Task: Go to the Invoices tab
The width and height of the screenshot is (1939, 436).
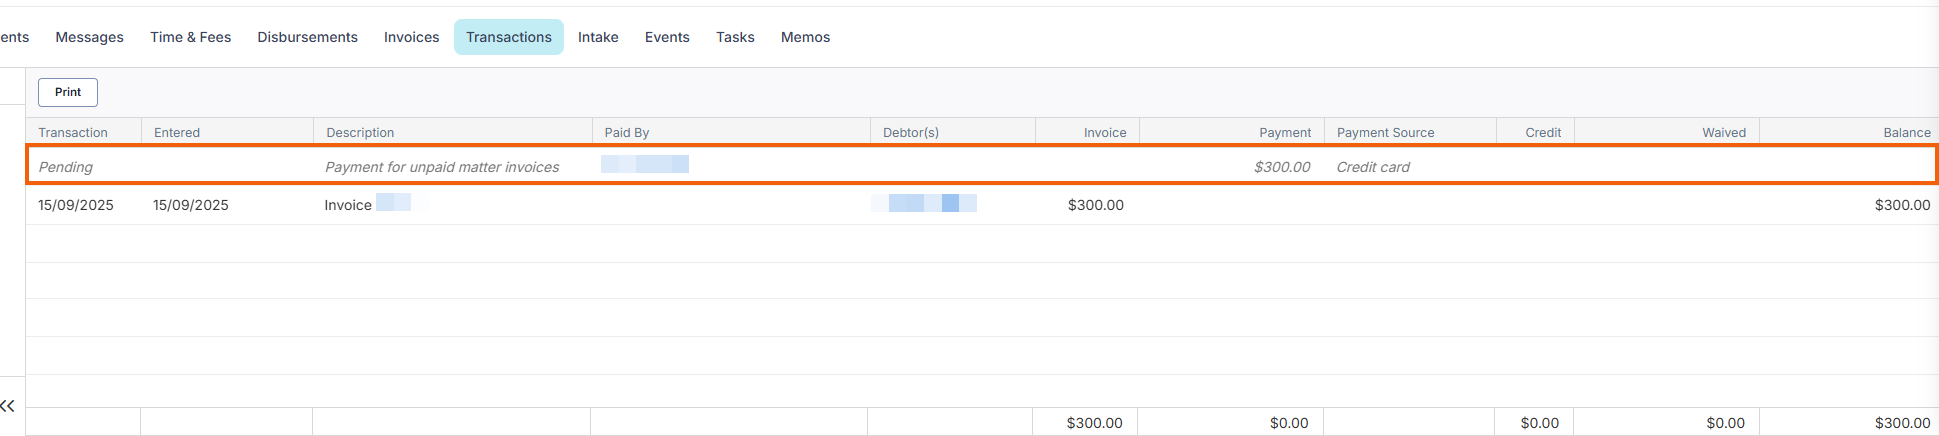Action: point(411,37)
